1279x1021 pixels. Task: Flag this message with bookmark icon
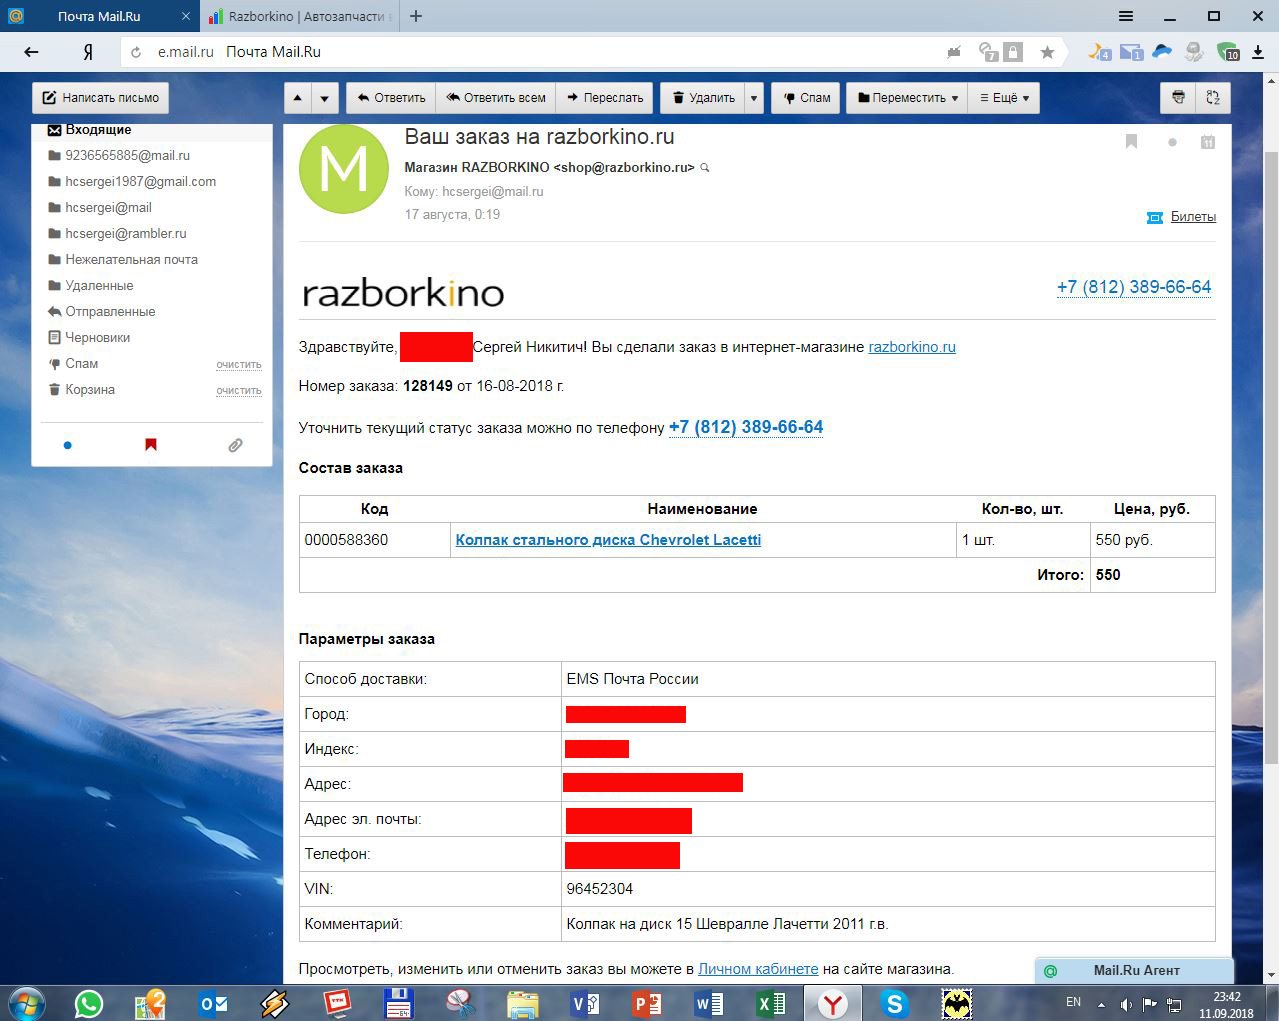tap(1132, 142)
